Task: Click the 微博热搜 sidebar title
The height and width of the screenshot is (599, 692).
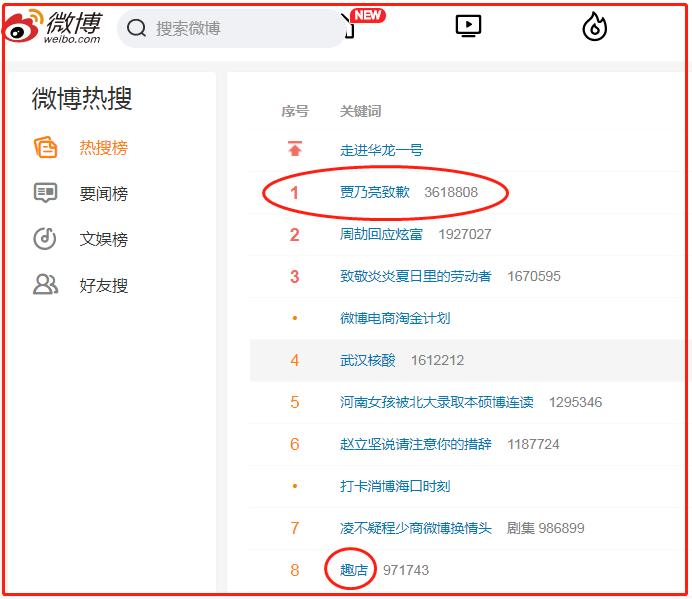Action: [x=82, y=98]
